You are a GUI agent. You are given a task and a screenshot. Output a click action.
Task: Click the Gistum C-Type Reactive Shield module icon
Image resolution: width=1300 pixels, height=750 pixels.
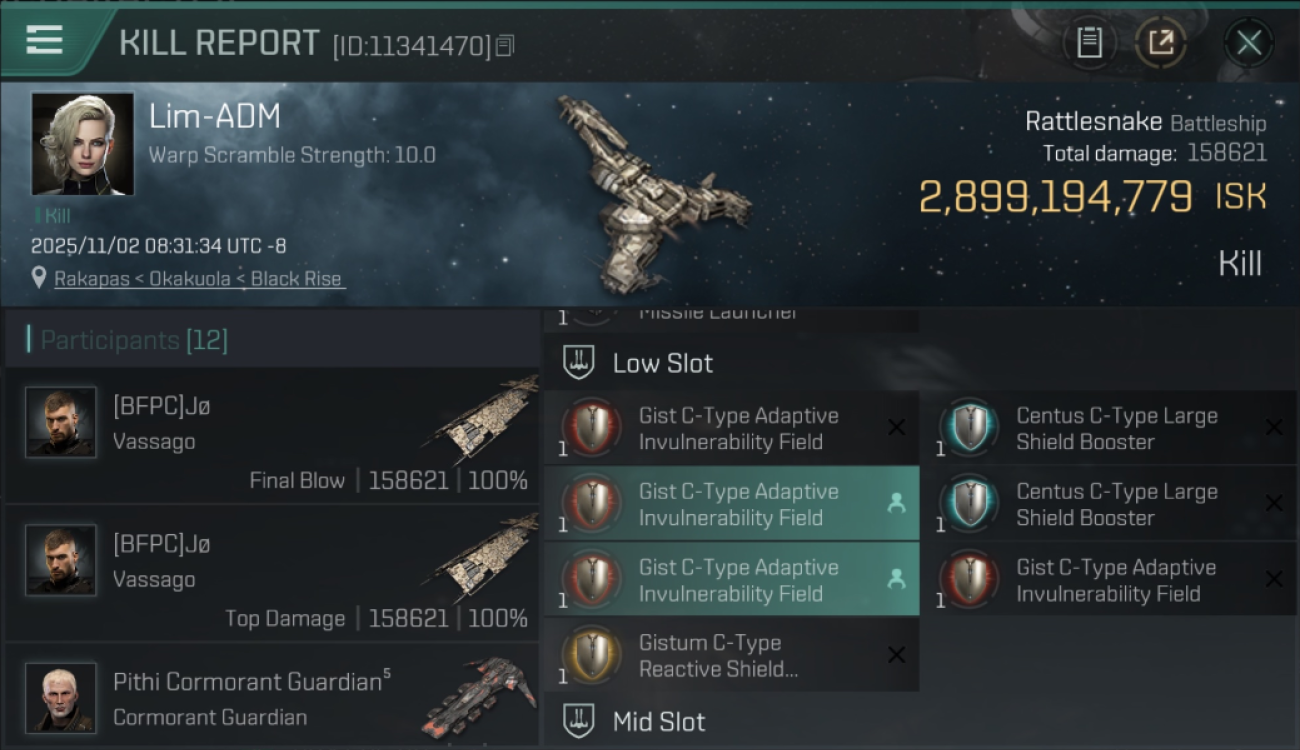tap(591, 655)
